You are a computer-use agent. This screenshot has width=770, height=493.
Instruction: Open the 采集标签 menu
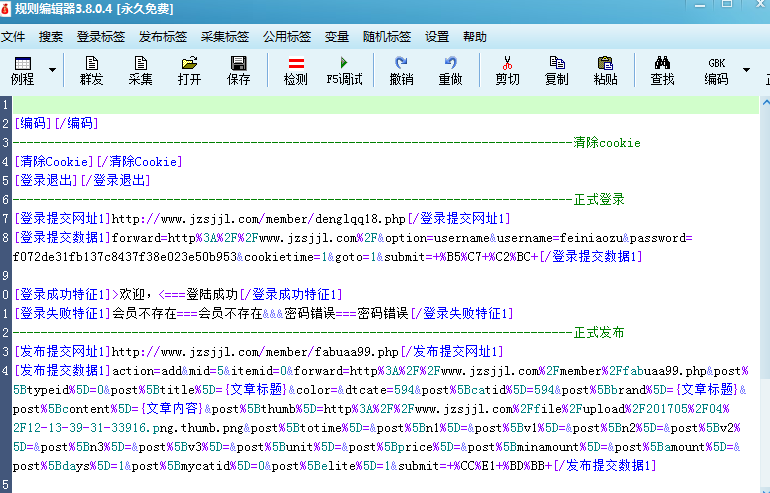(x=225, y=37)
